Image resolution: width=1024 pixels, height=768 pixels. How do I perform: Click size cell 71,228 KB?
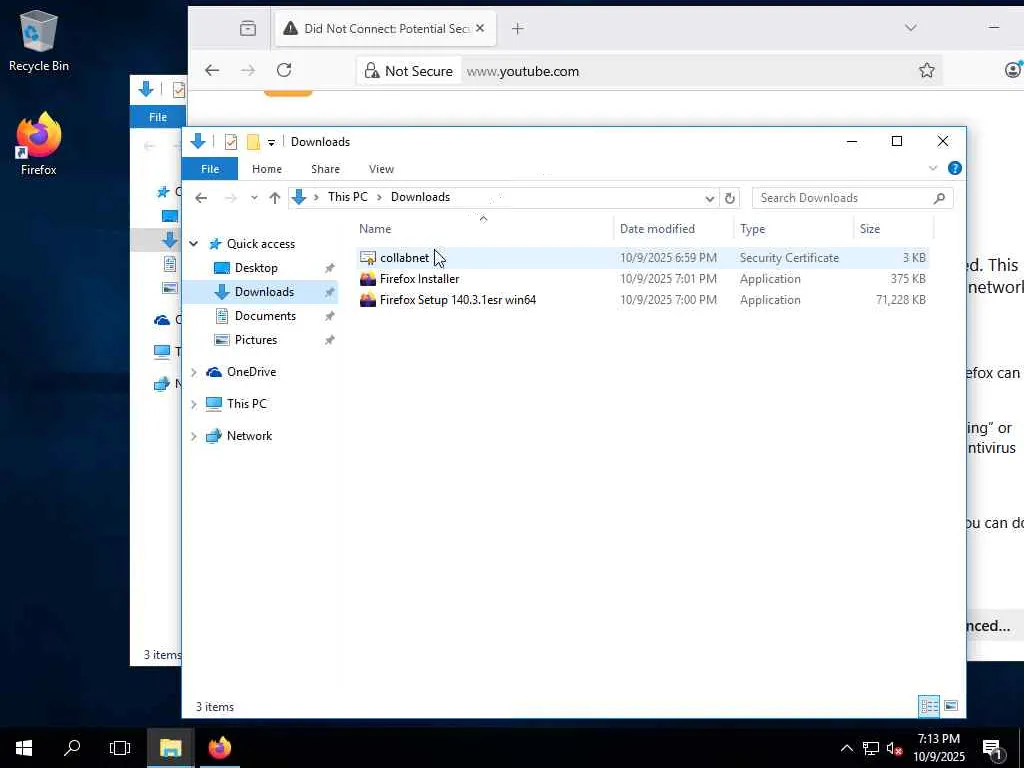901,300
